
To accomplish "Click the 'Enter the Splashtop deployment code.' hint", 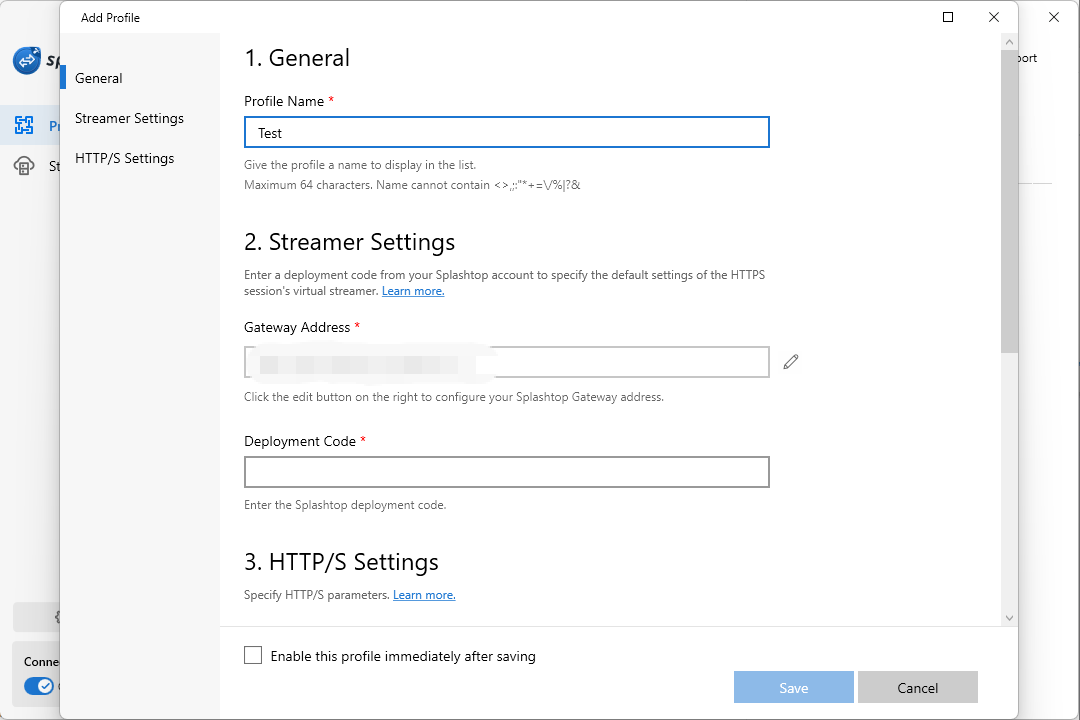I will point(345,505).
